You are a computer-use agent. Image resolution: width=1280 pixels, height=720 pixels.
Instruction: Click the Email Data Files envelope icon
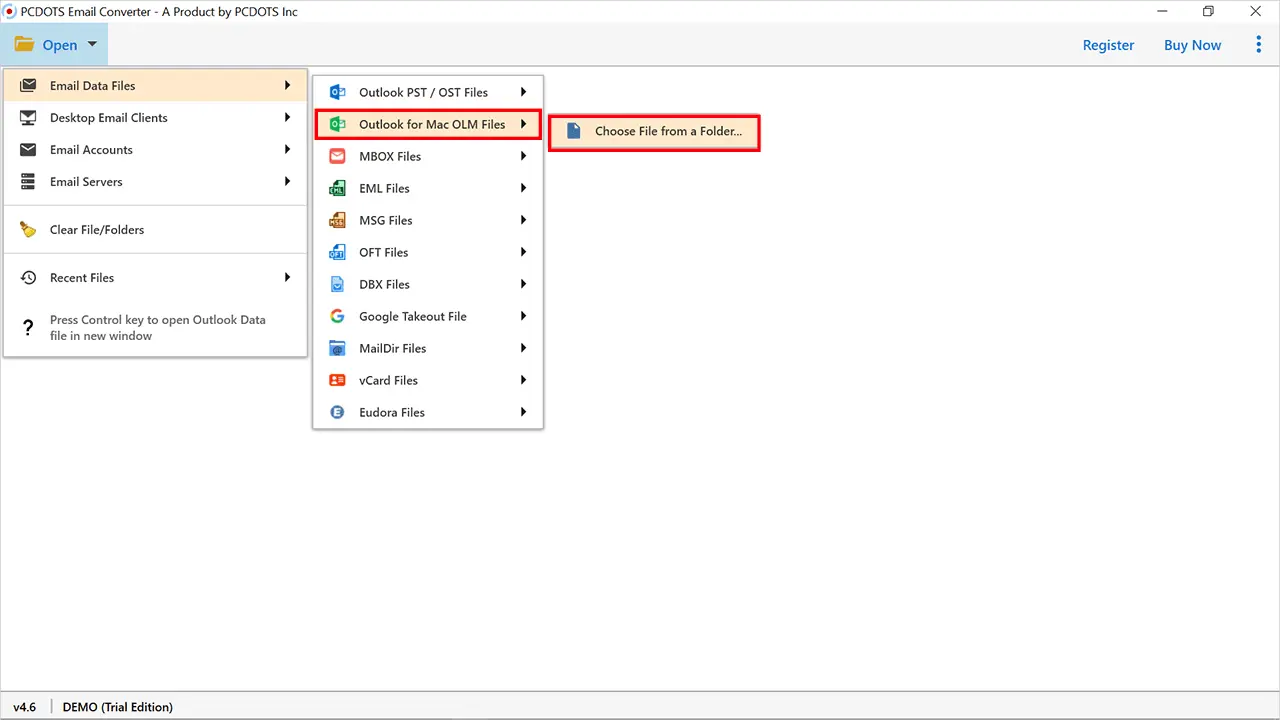click(28, 85)
